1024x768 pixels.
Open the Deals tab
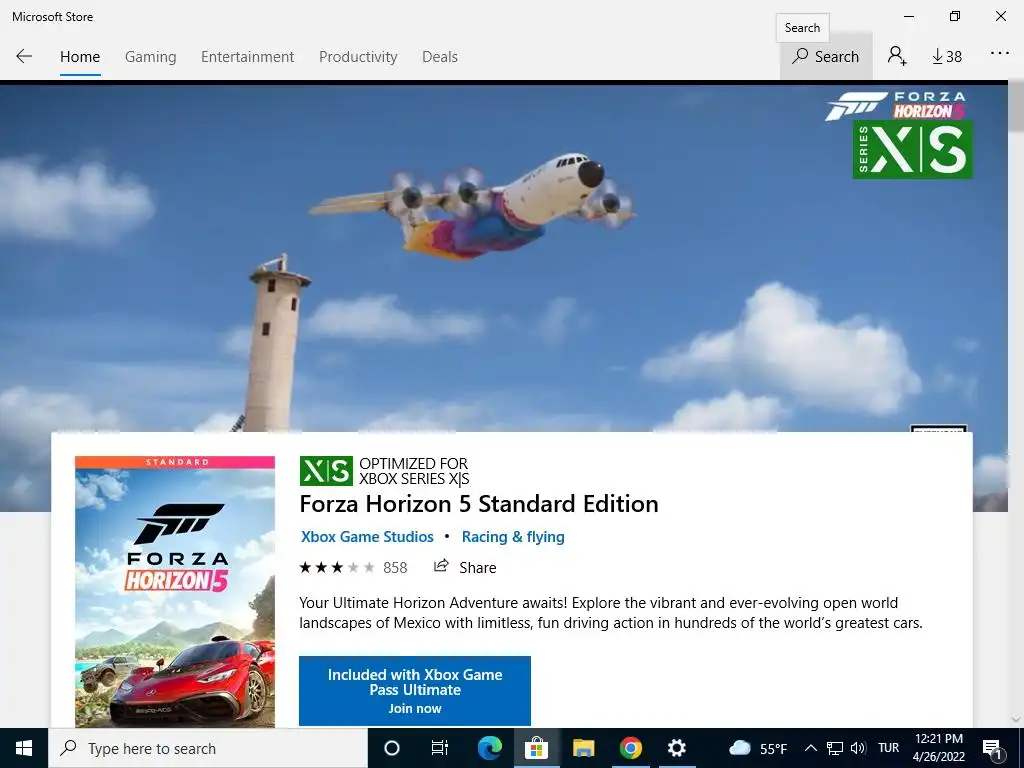point(440,57)
